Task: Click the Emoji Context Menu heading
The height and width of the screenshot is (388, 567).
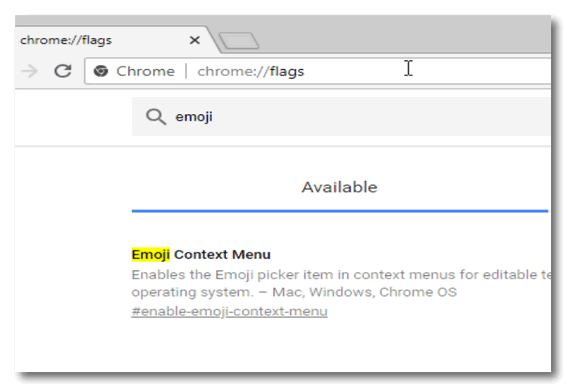Action: [x=201, y=255]
